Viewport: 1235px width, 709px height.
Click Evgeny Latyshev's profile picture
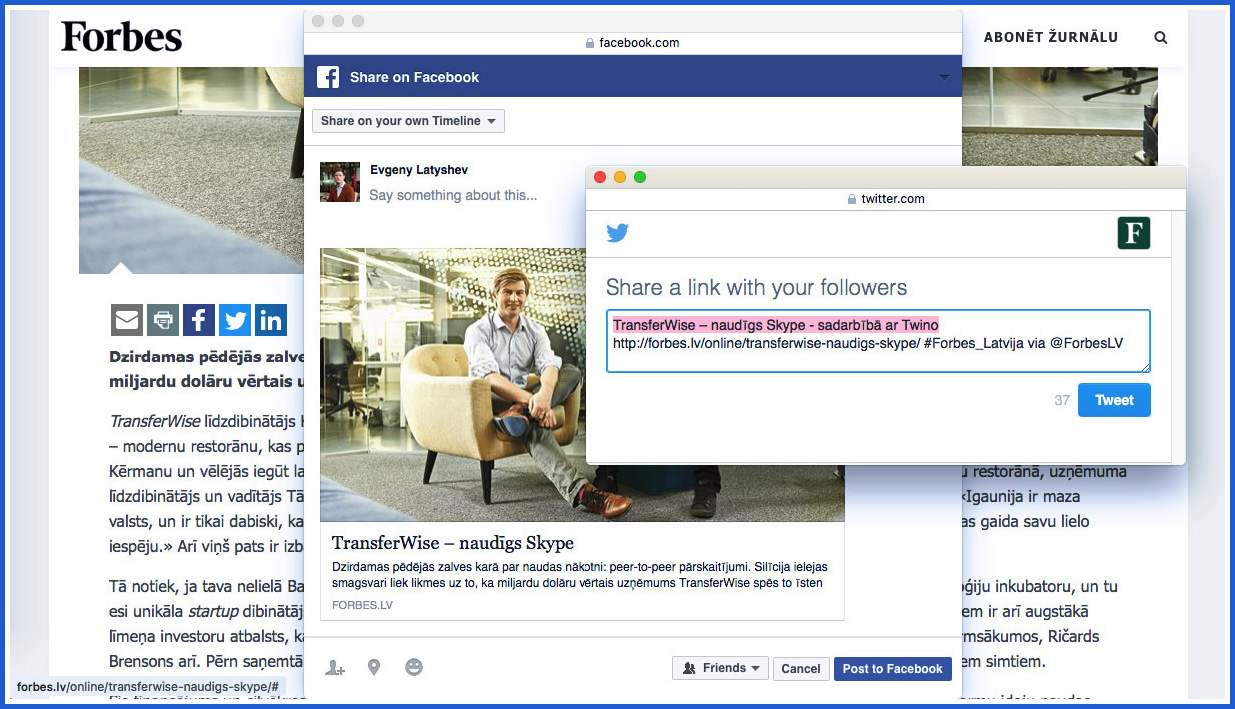[x=340, y=182]
